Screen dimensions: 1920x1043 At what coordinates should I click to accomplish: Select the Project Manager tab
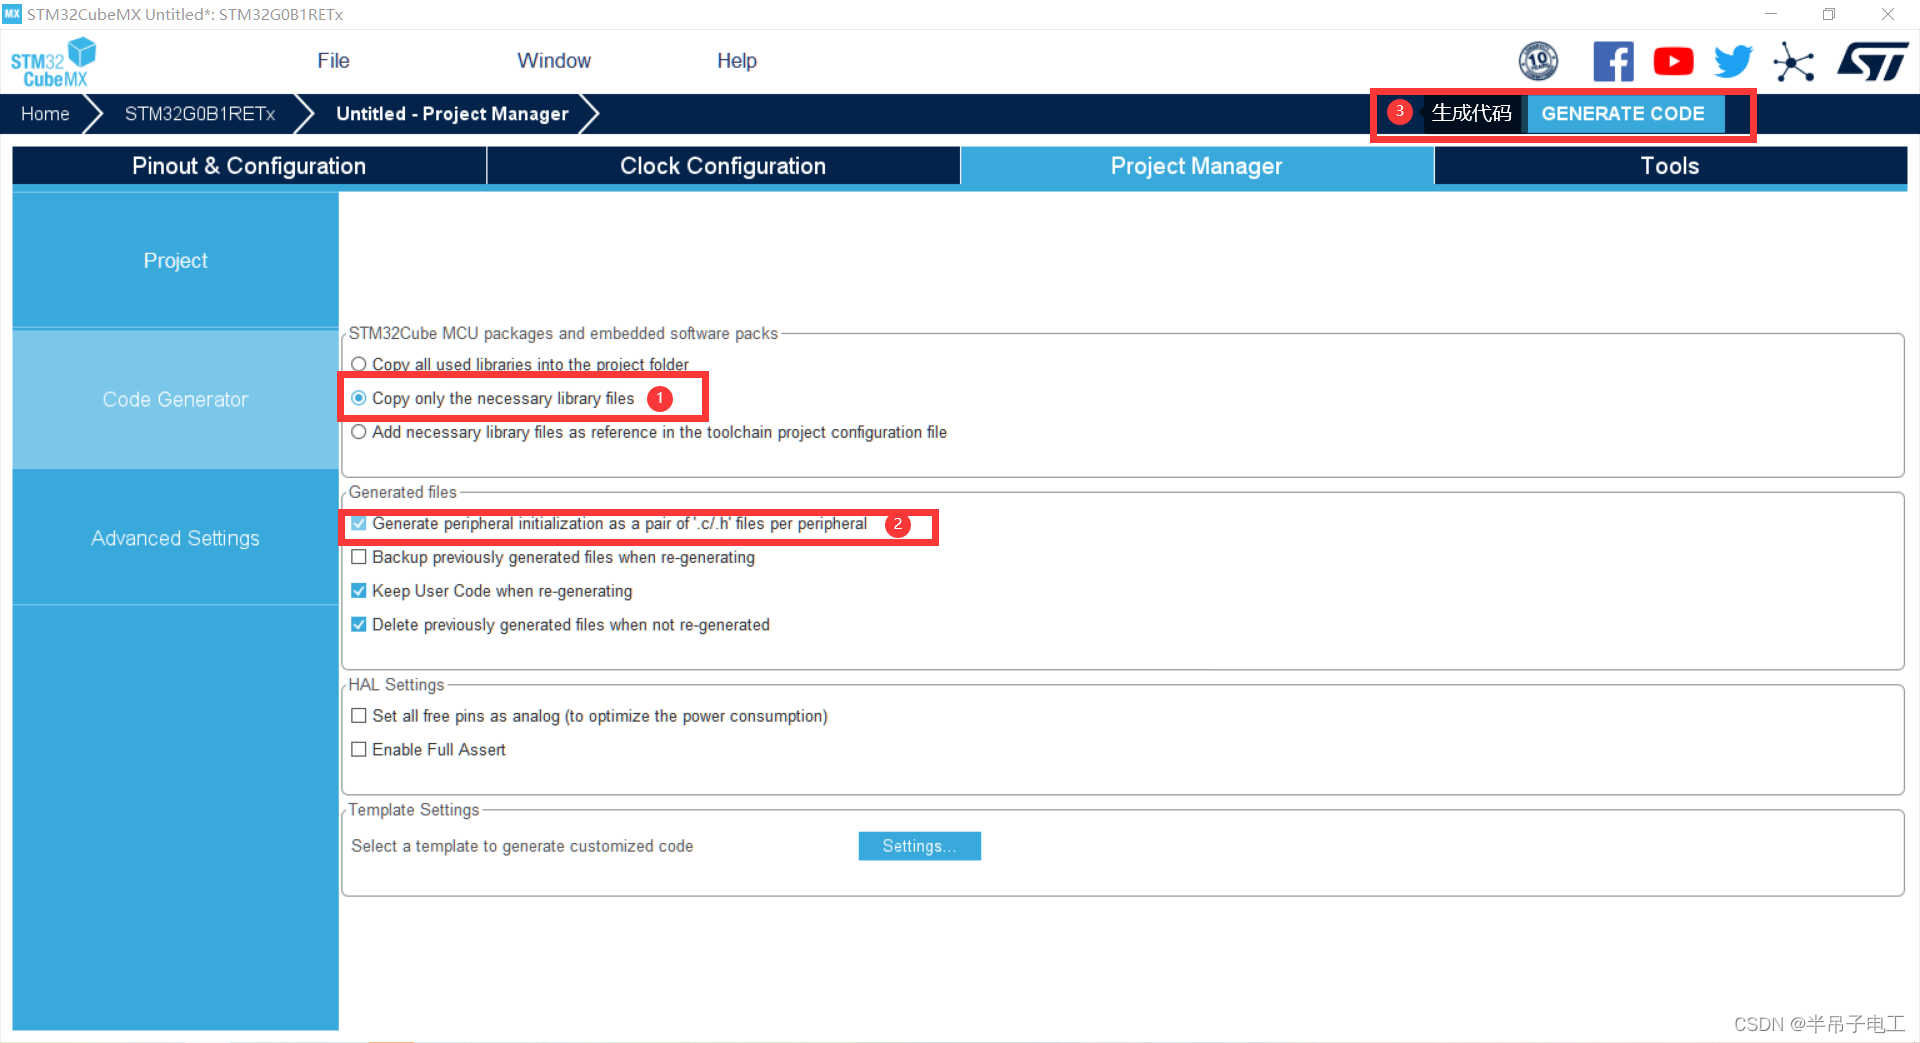[1197, 166]
